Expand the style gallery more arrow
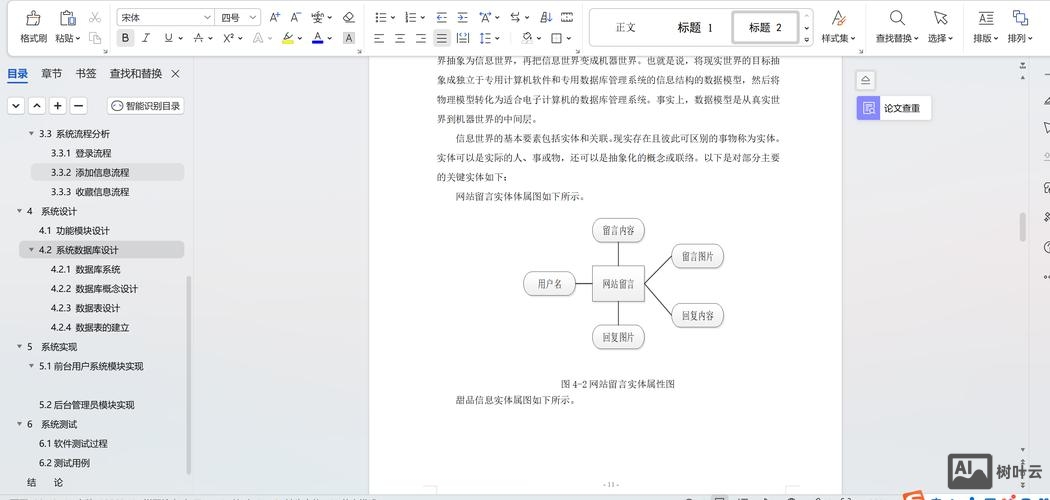 pyautogui.click(x=807, y=39)
